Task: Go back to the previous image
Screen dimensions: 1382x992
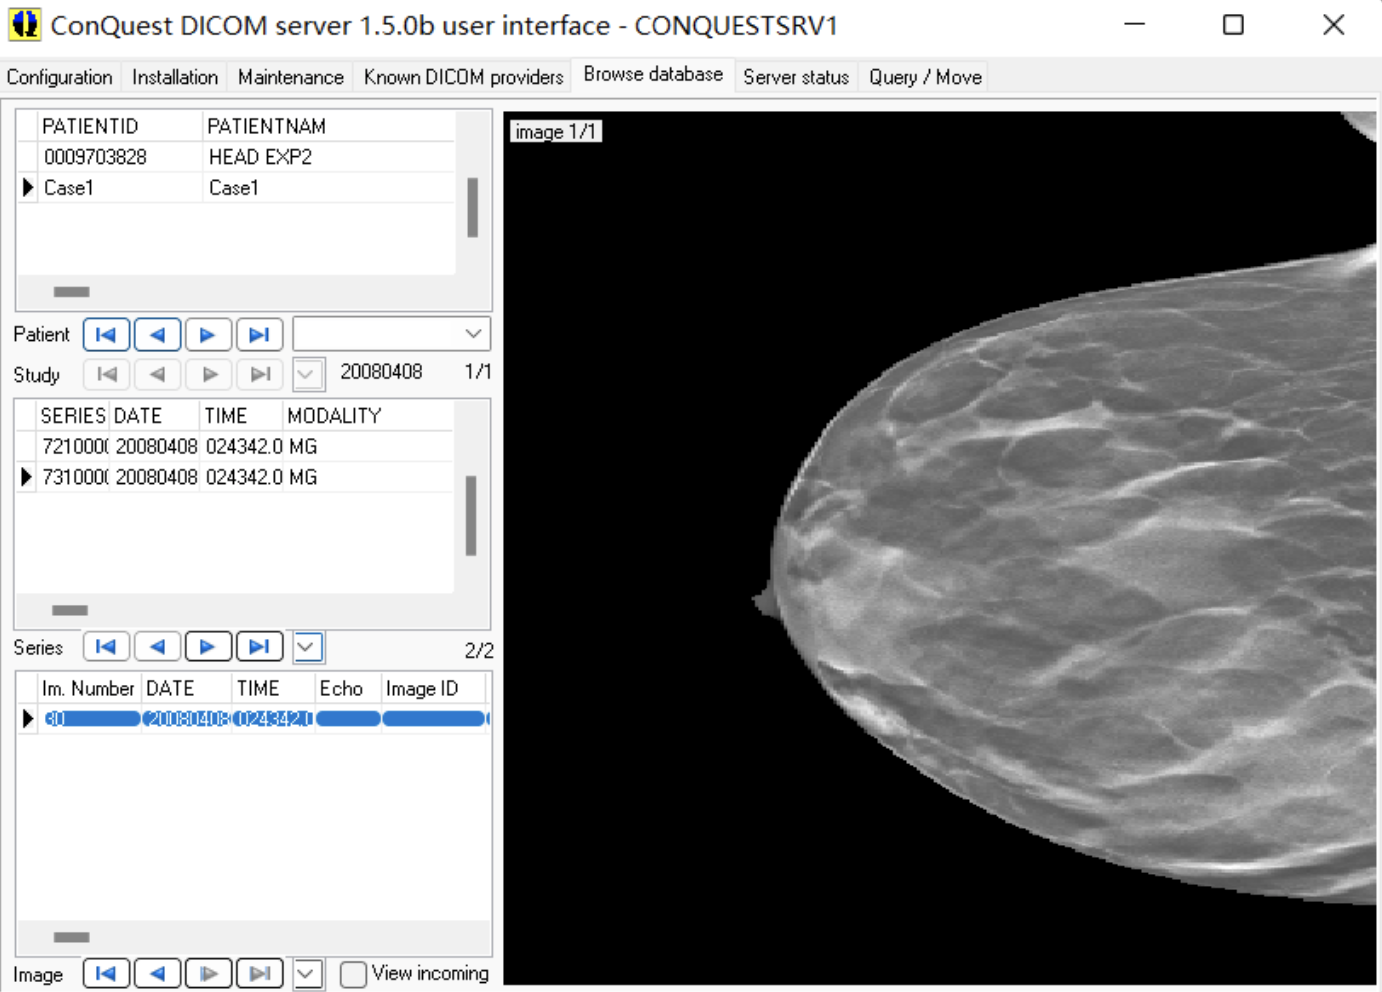Action: pos(157,973)
